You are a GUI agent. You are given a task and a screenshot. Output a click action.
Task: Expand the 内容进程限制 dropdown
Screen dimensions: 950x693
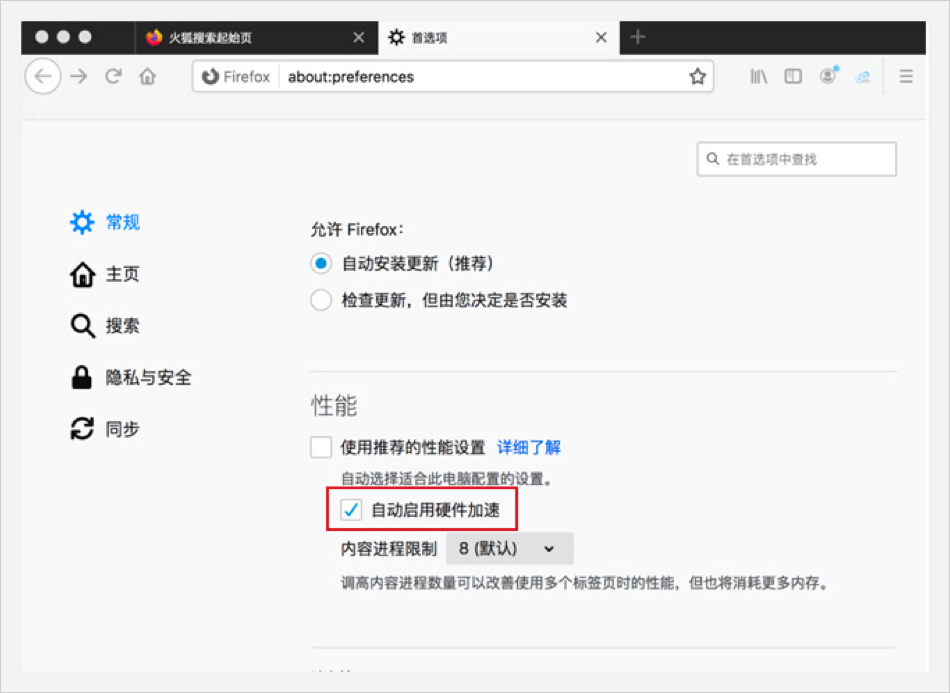point(509,548)
